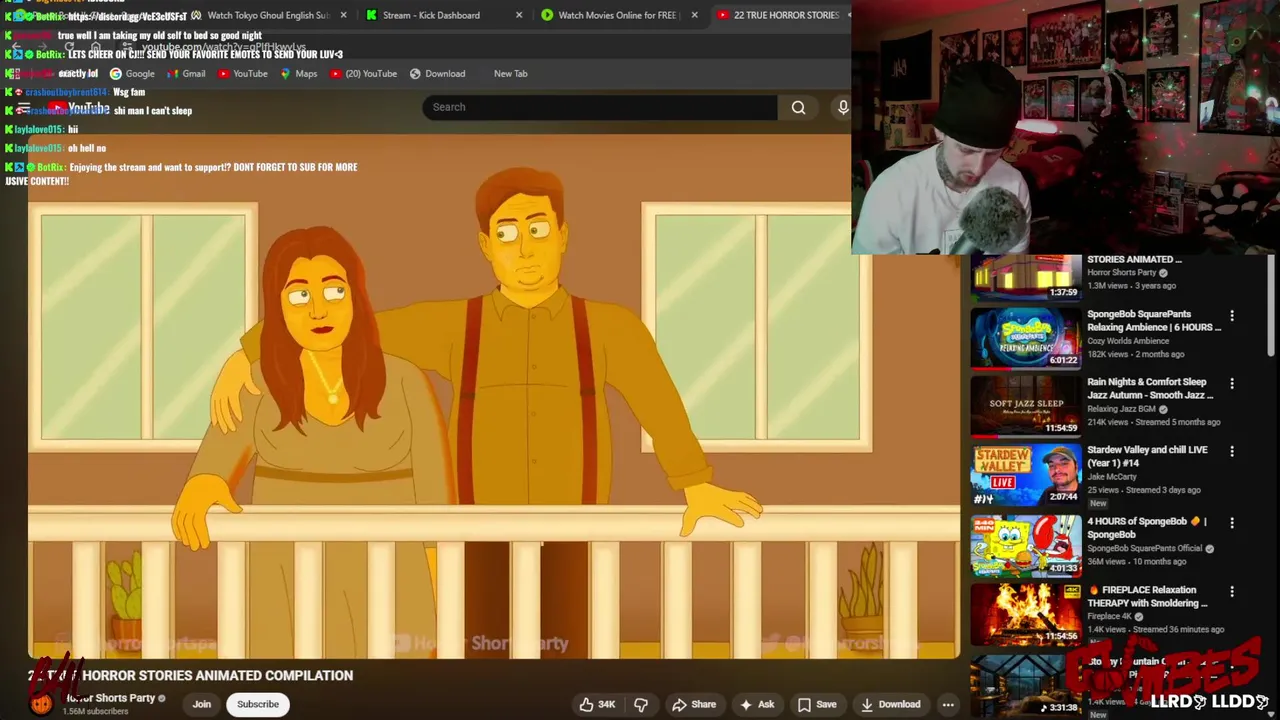This screenshot has height=720, width=1280.
Task: Select the 22 TRUE HORROR STORIES tab
Action: (785, 15)
